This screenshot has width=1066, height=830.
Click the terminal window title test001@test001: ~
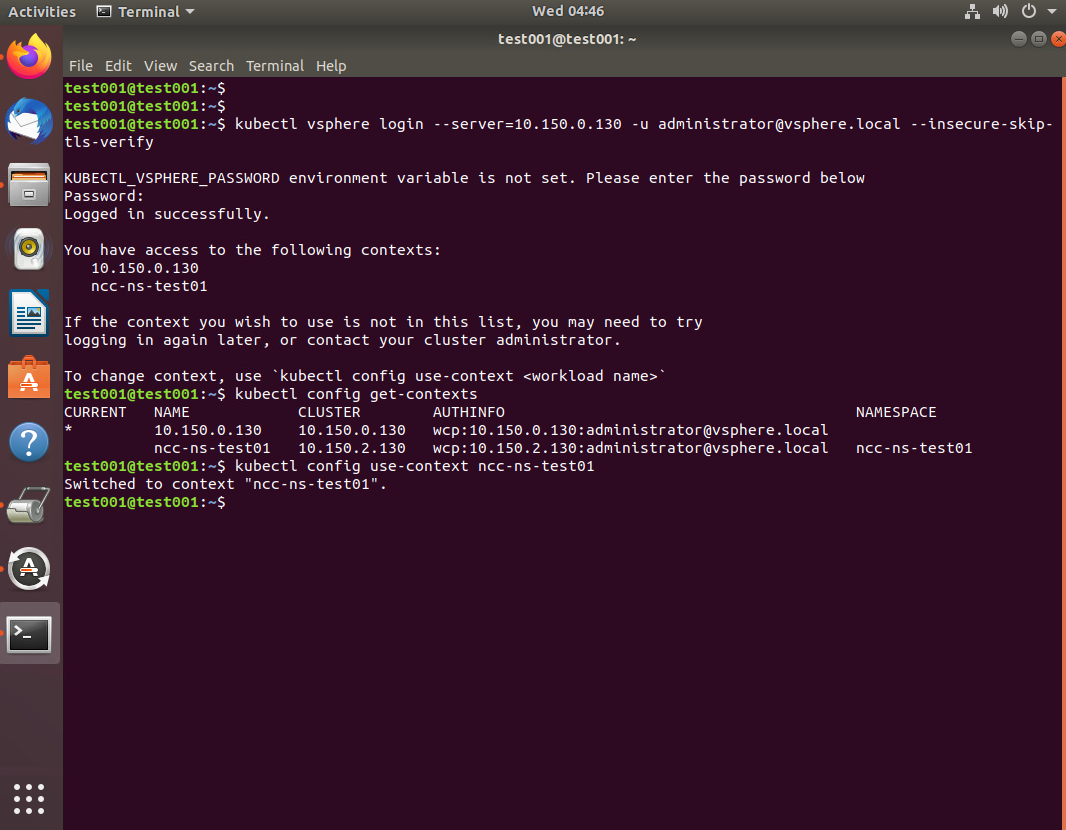coord(567,39)
